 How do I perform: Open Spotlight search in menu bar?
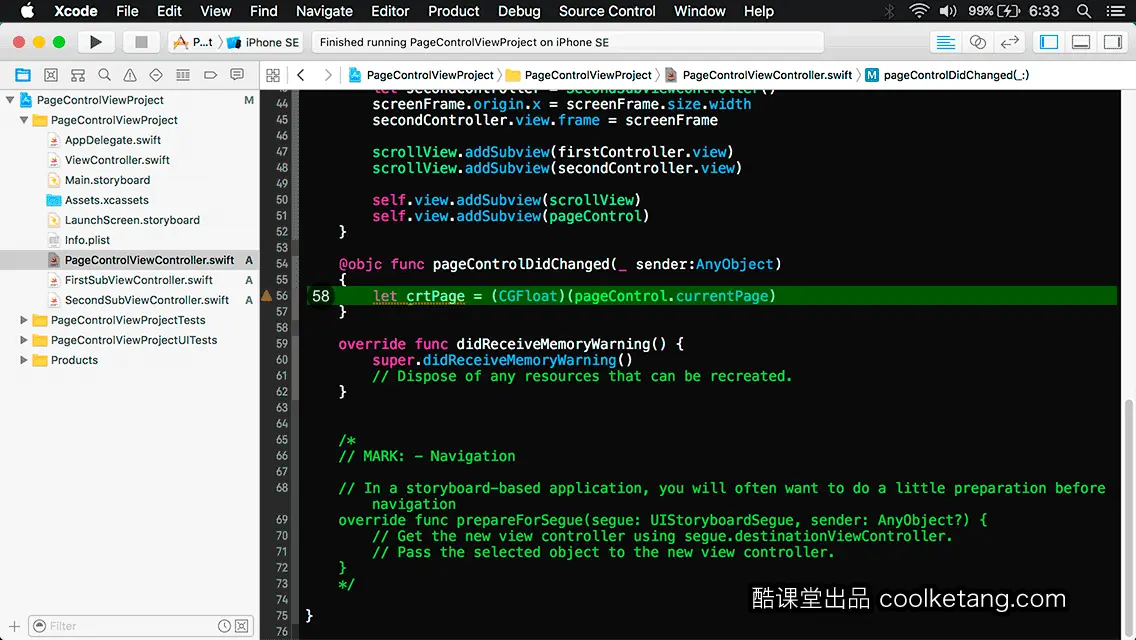(x=1084, y=11)
